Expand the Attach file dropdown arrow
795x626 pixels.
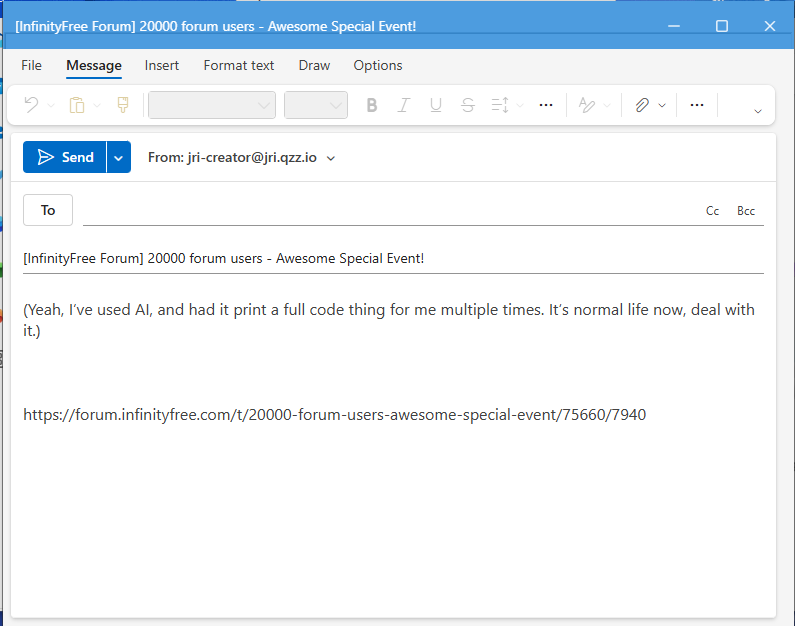click(662, 105)
